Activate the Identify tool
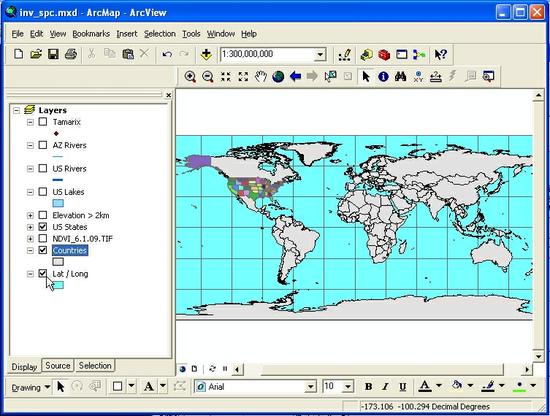 click(x=383, y=76)
